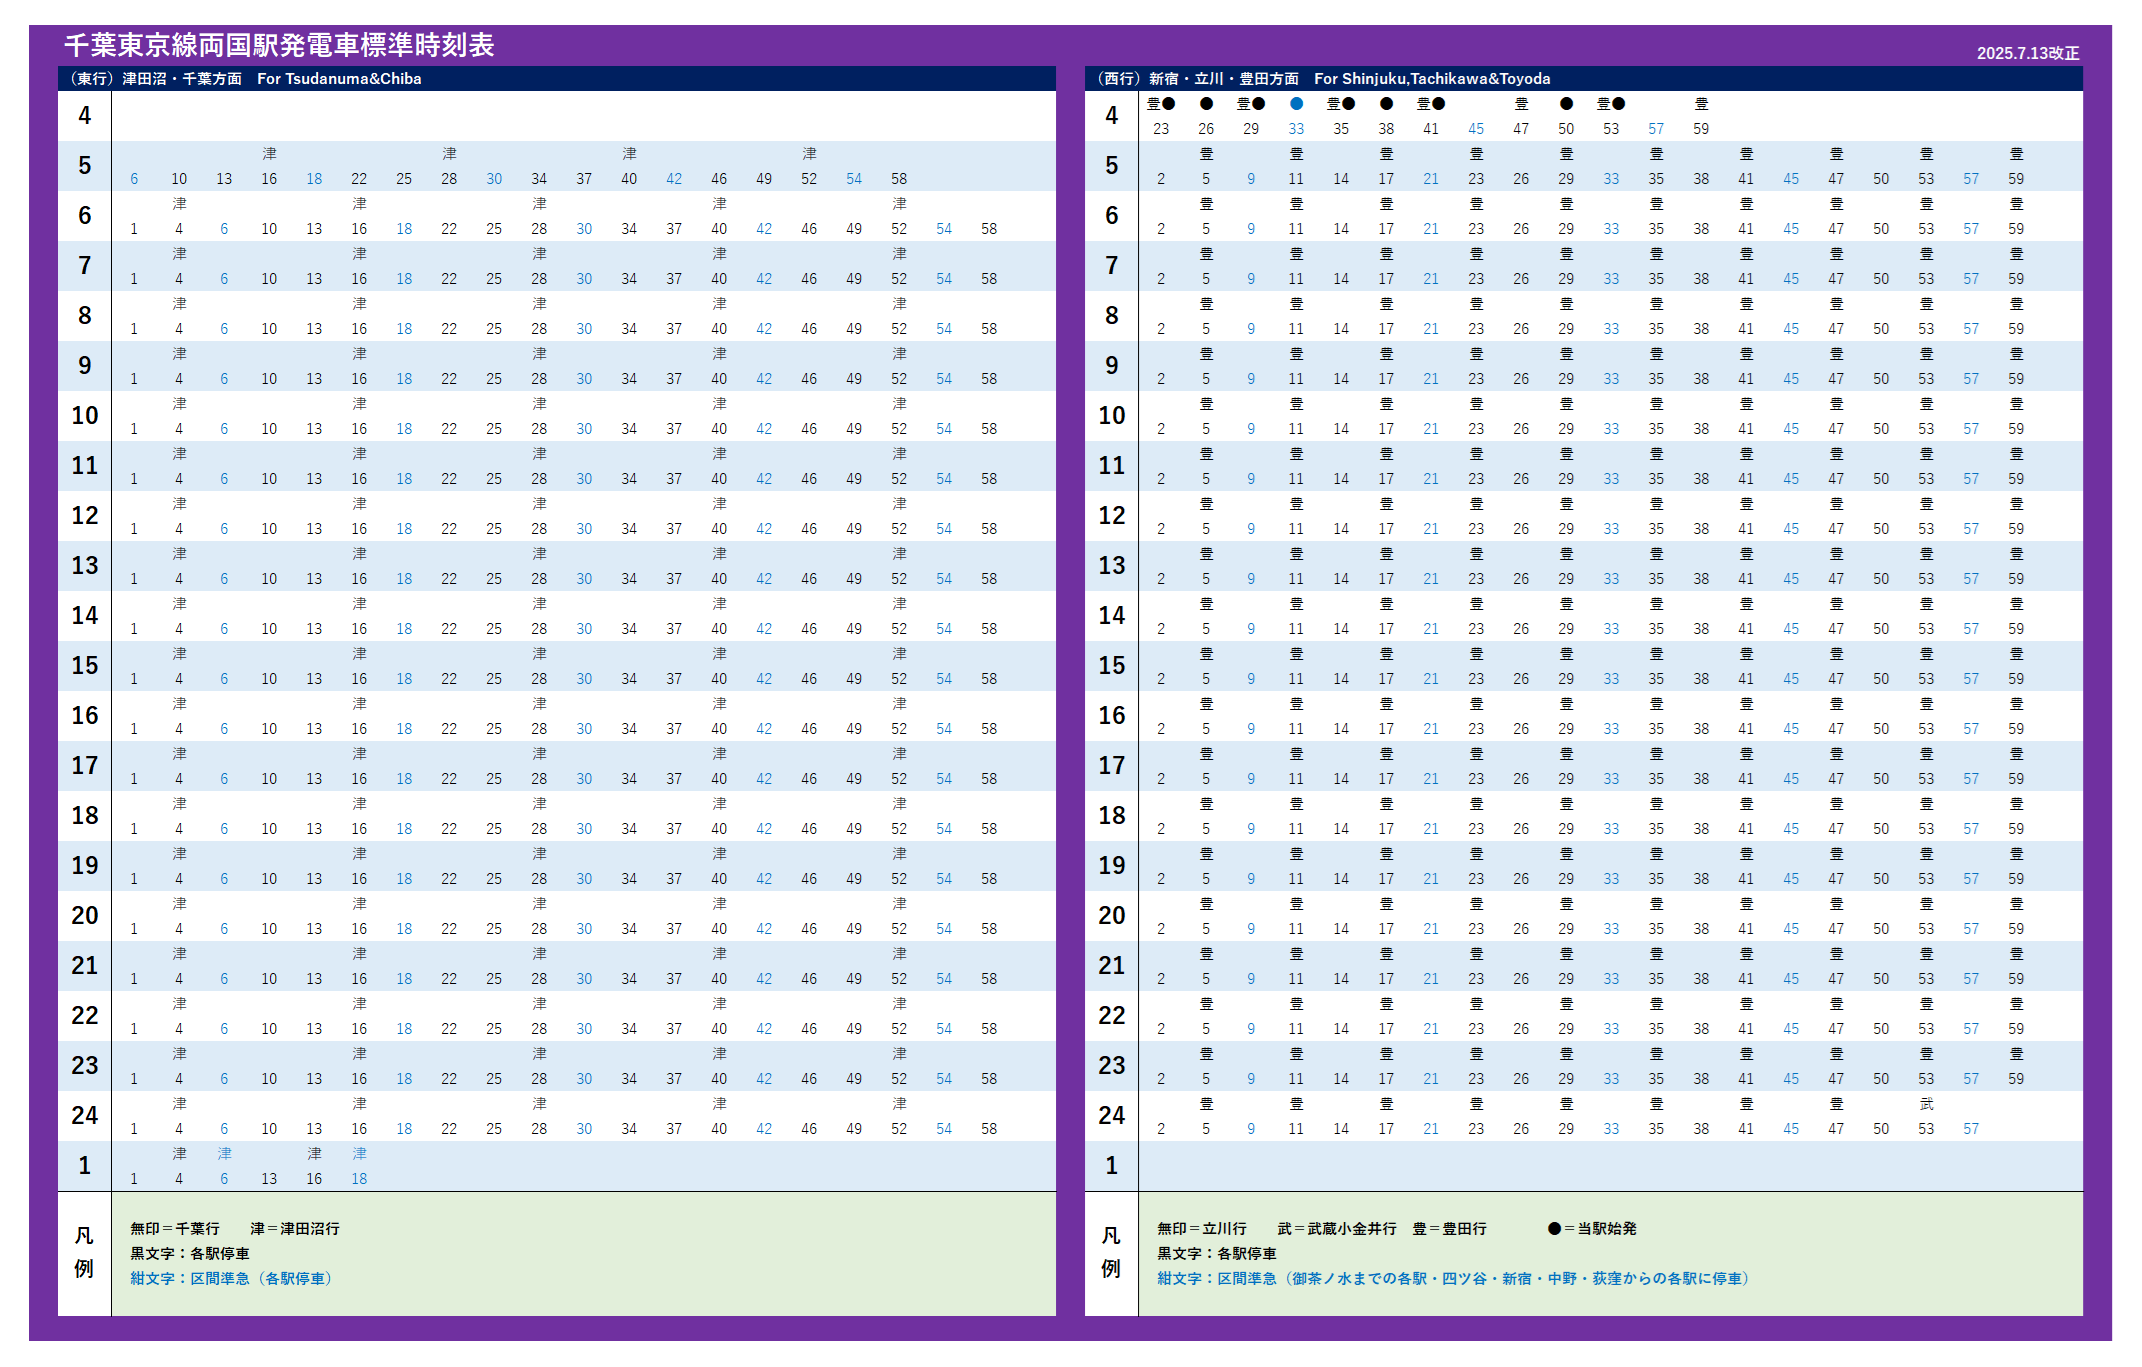Click the 2025.7.13改正 revision date

(x=2027, y=54)
